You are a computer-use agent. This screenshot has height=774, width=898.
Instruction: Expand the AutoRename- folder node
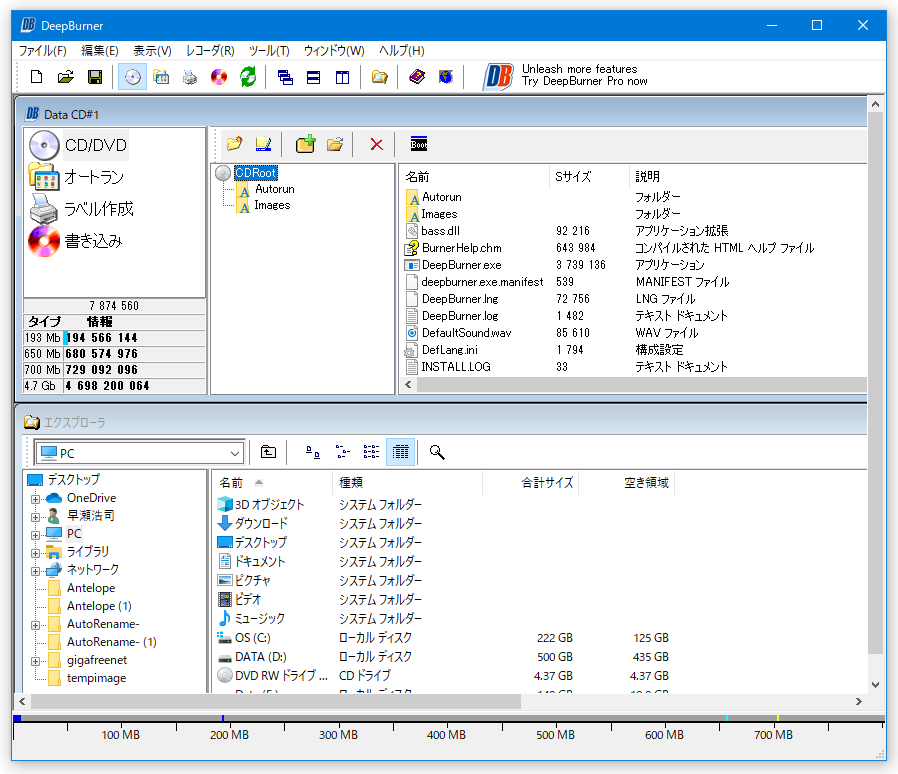coord(36,625)
